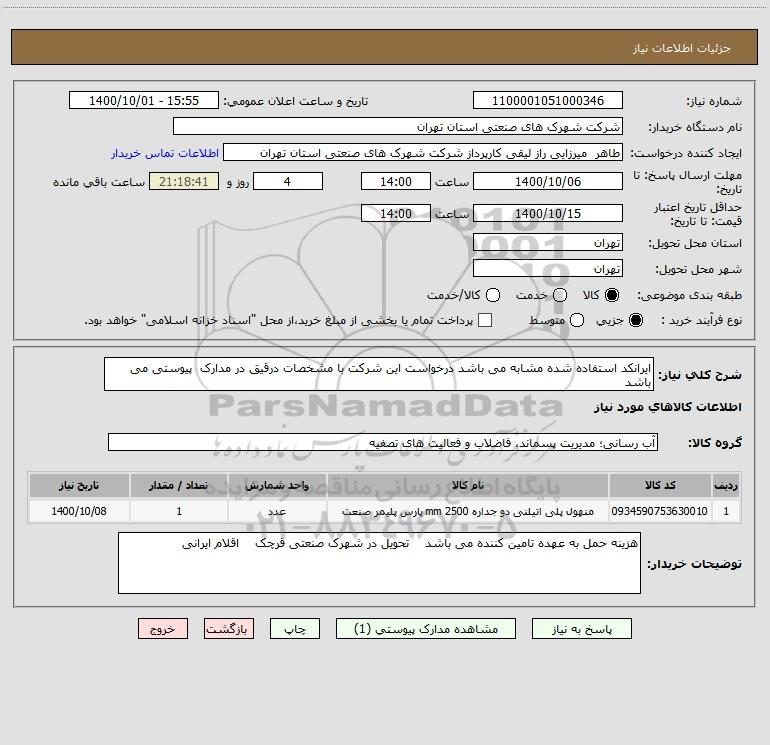Click the quantity cell showing 1

click(179, 511)
